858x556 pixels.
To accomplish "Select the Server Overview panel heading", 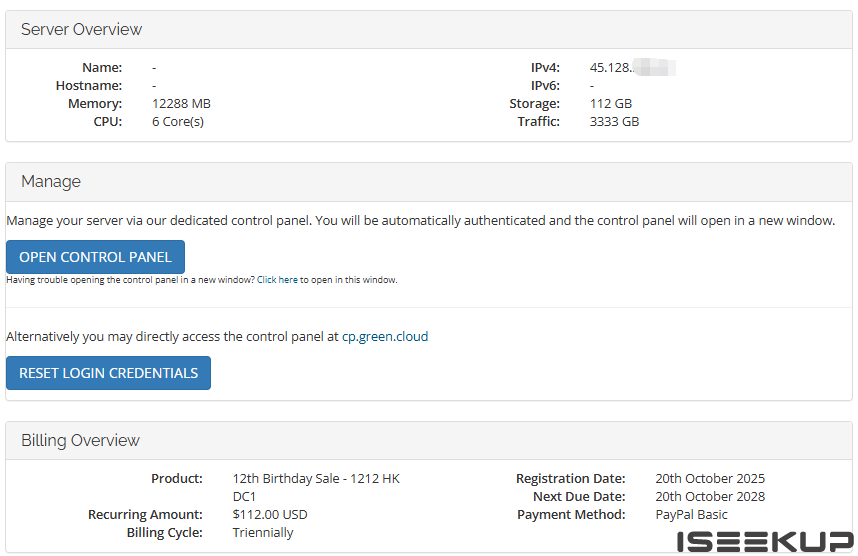I will pos(82,30).
